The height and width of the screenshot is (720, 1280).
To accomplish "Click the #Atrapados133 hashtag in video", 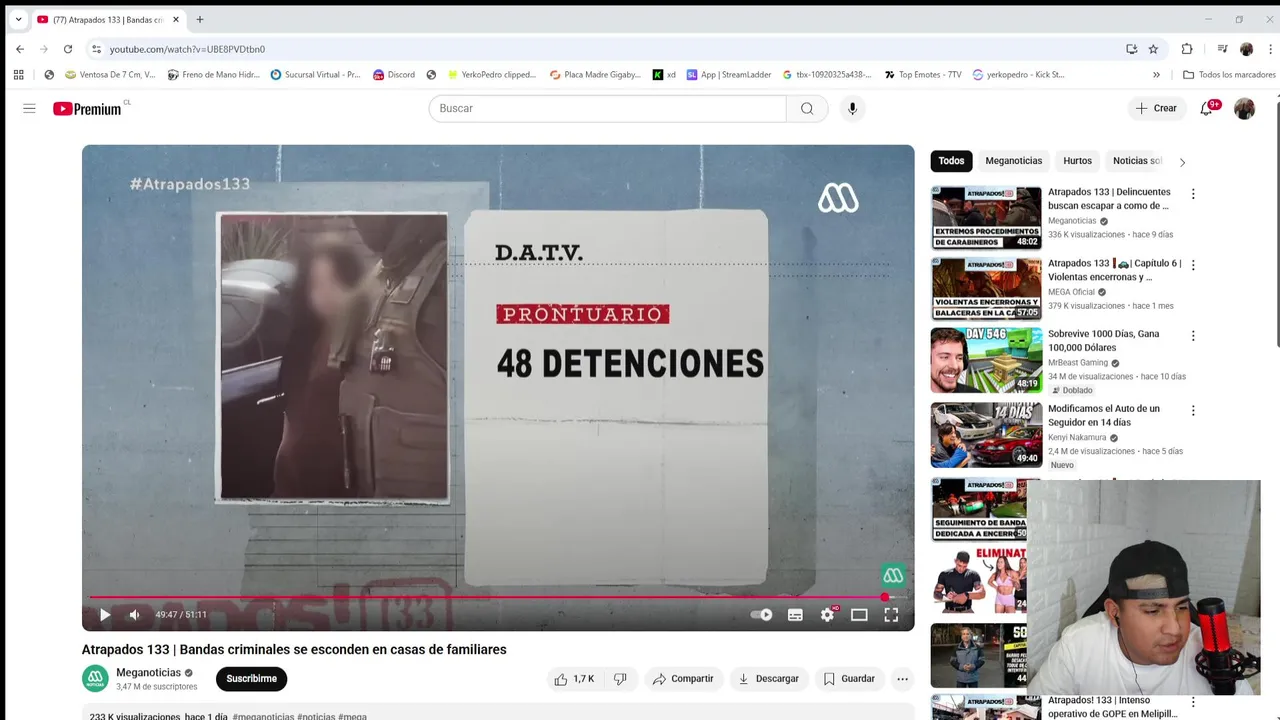I will [190, 184].
